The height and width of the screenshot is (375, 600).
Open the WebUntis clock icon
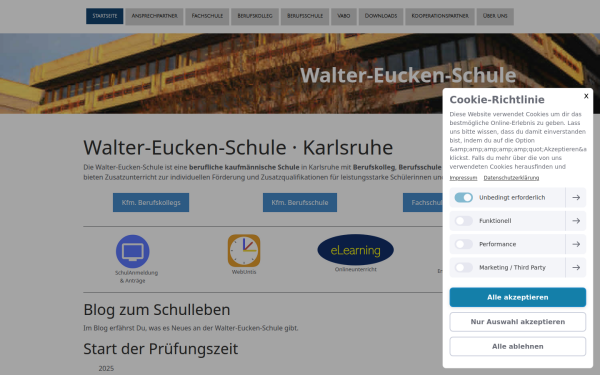pos(244,251)
